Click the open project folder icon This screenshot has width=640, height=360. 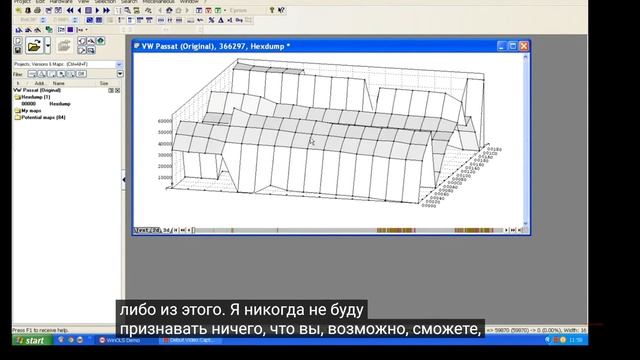point(34,46)
